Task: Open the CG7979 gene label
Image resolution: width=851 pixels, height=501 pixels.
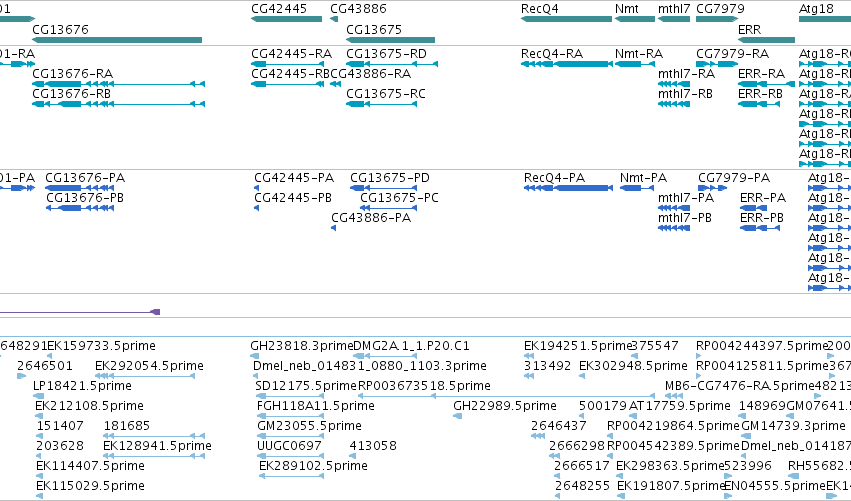Action: 720,9
